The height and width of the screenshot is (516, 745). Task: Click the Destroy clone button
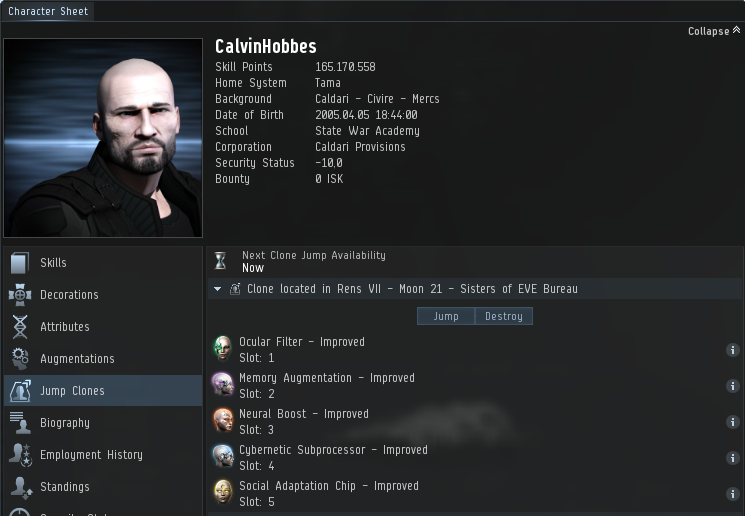coord(504,316)
